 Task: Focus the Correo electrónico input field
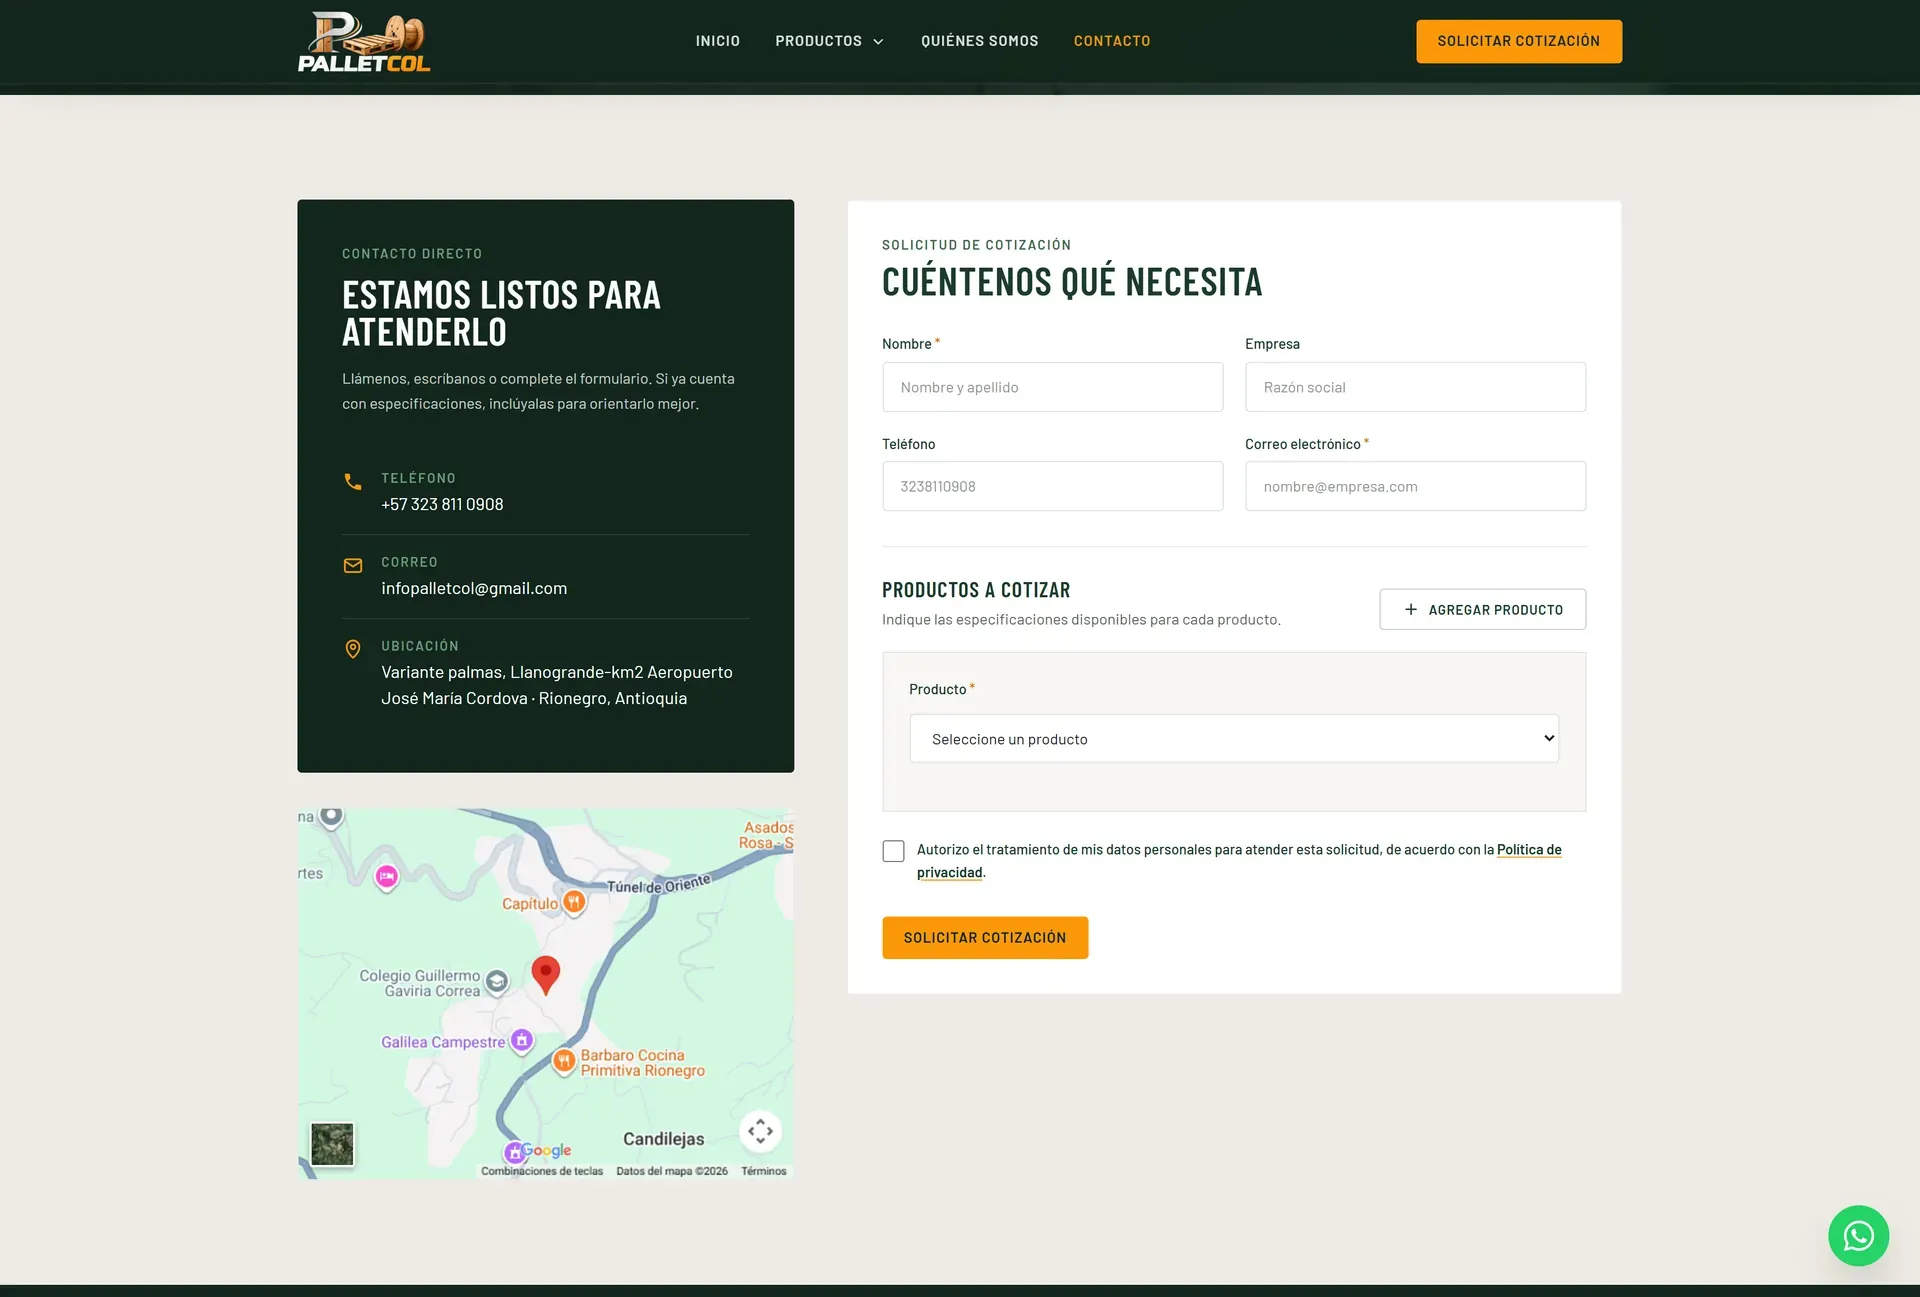[x=1415, y=486]
